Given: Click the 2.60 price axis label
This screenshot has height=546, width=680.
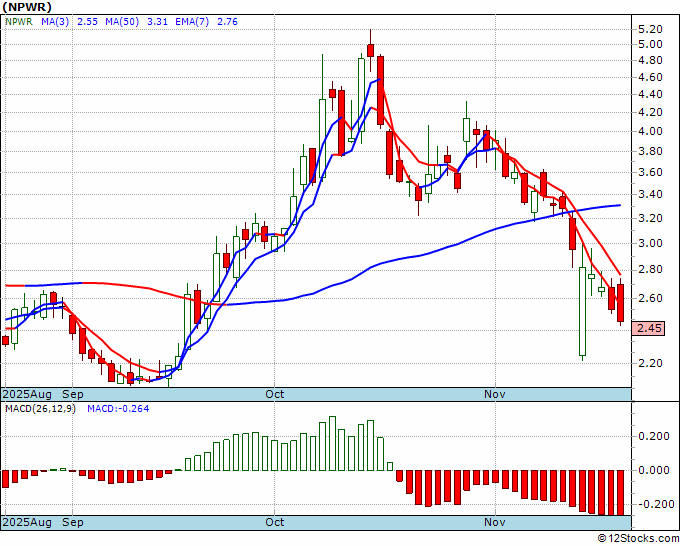Looking at the screenshot, I should (650, 298).
